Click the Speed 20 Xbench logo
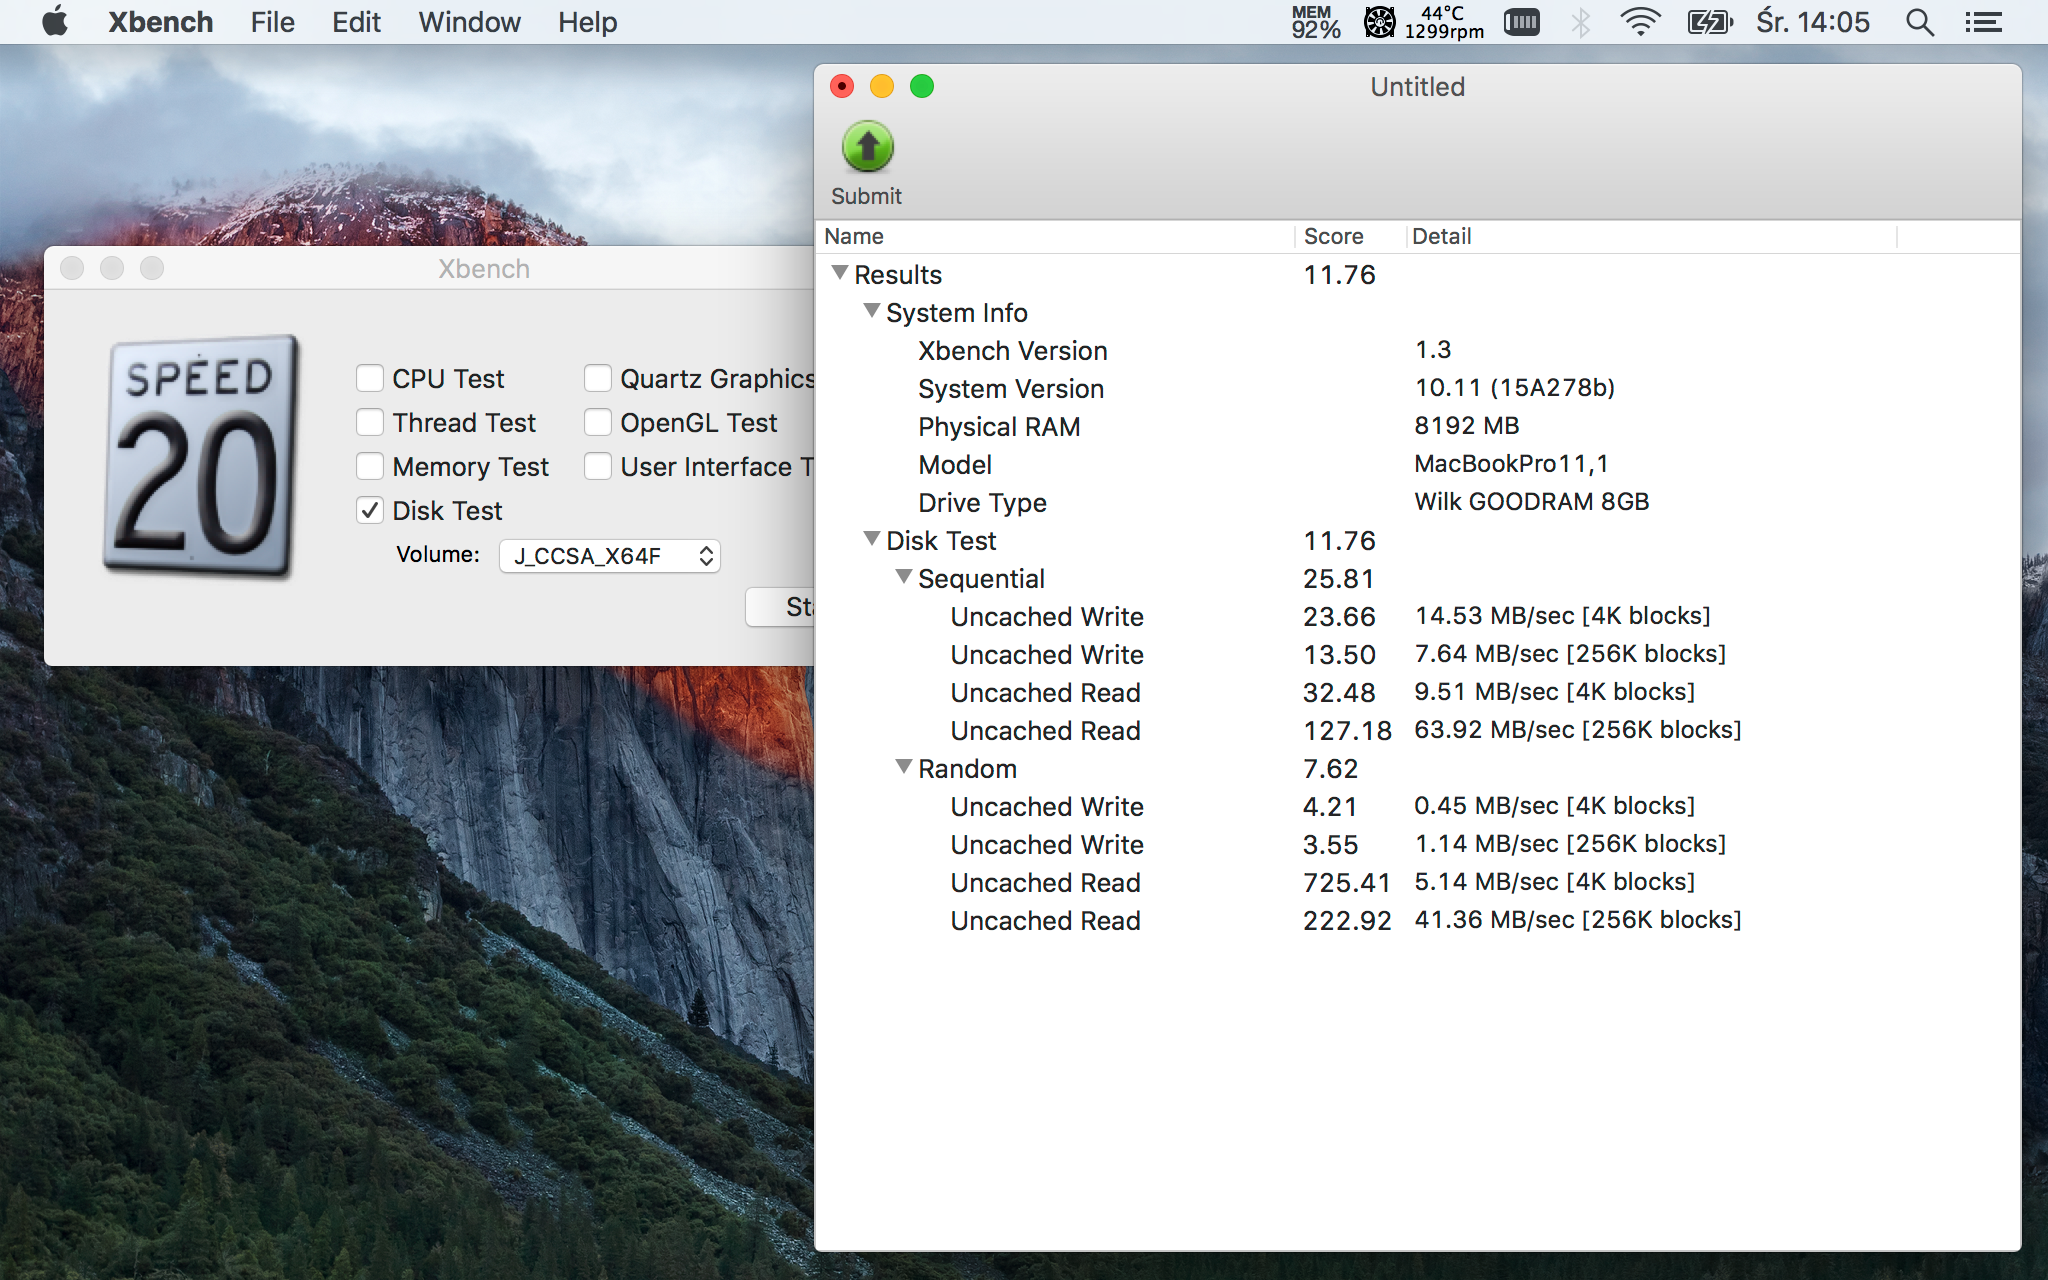The image size is (2048, 1280). [x=201, y=456]
